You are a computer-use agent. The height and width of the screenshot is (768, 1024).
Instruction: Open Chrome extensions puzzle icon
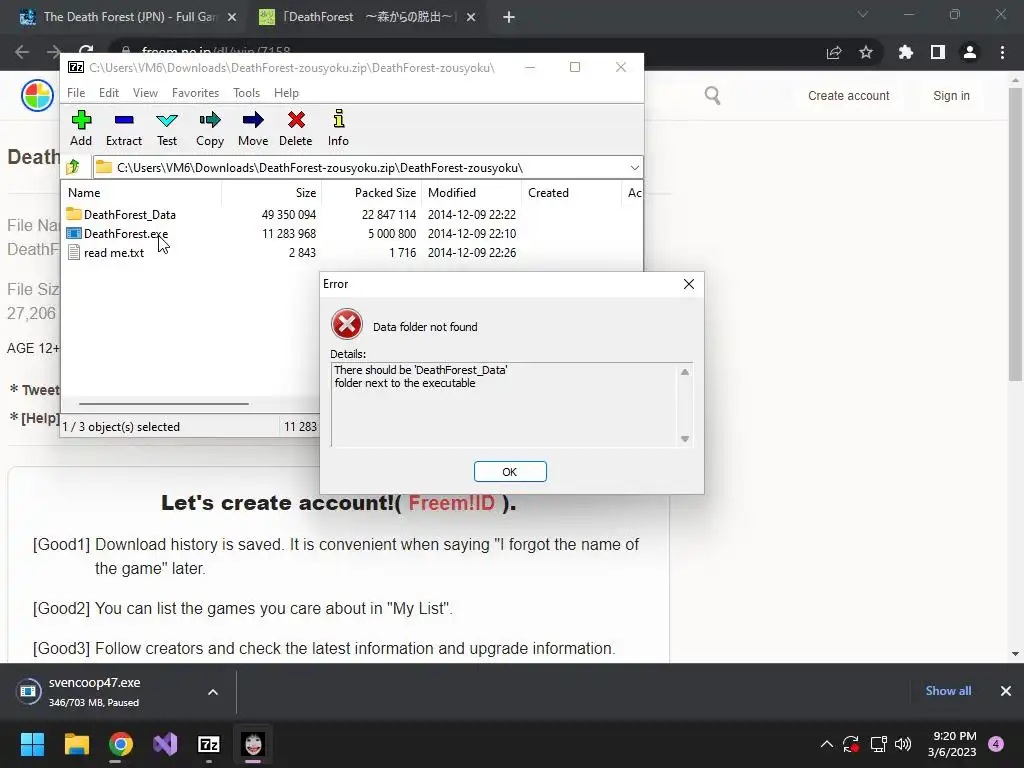click(906, 52)
